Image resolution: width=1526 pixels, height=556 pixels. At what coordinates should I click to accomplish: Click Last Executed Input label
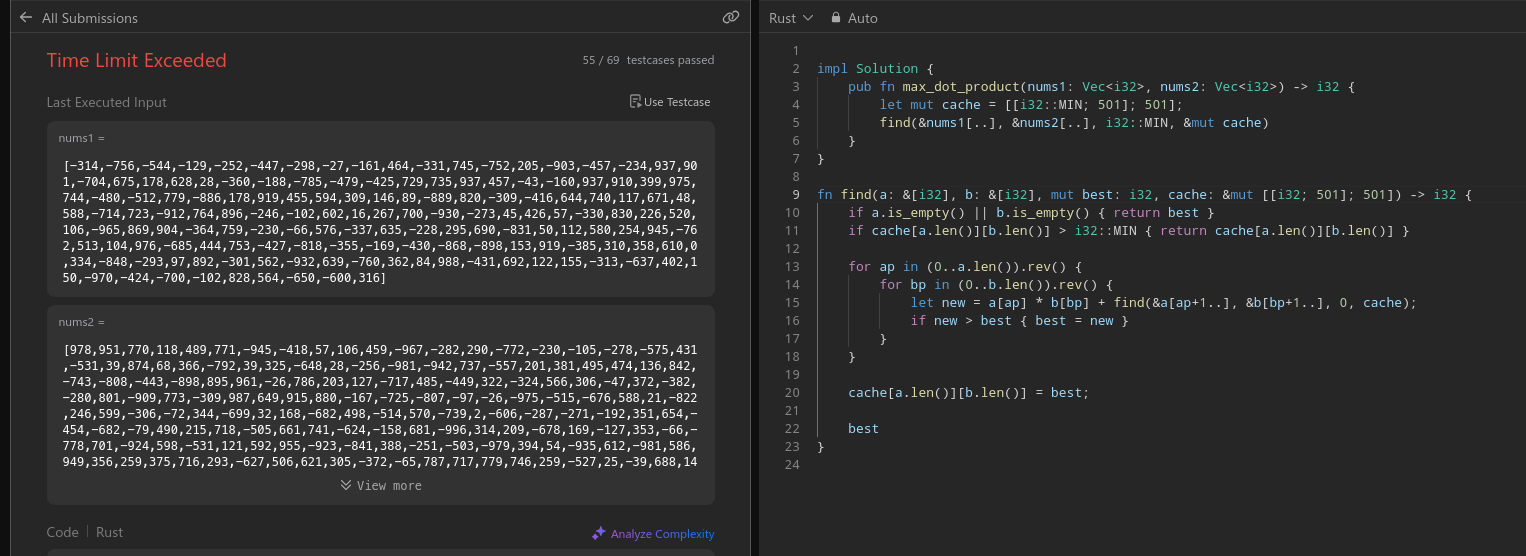[x=107, y=102]
